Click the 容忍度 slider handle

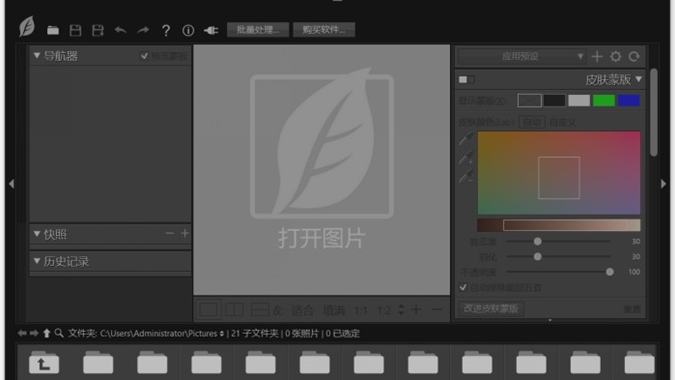pyautogui.click(x=538, y=241)
